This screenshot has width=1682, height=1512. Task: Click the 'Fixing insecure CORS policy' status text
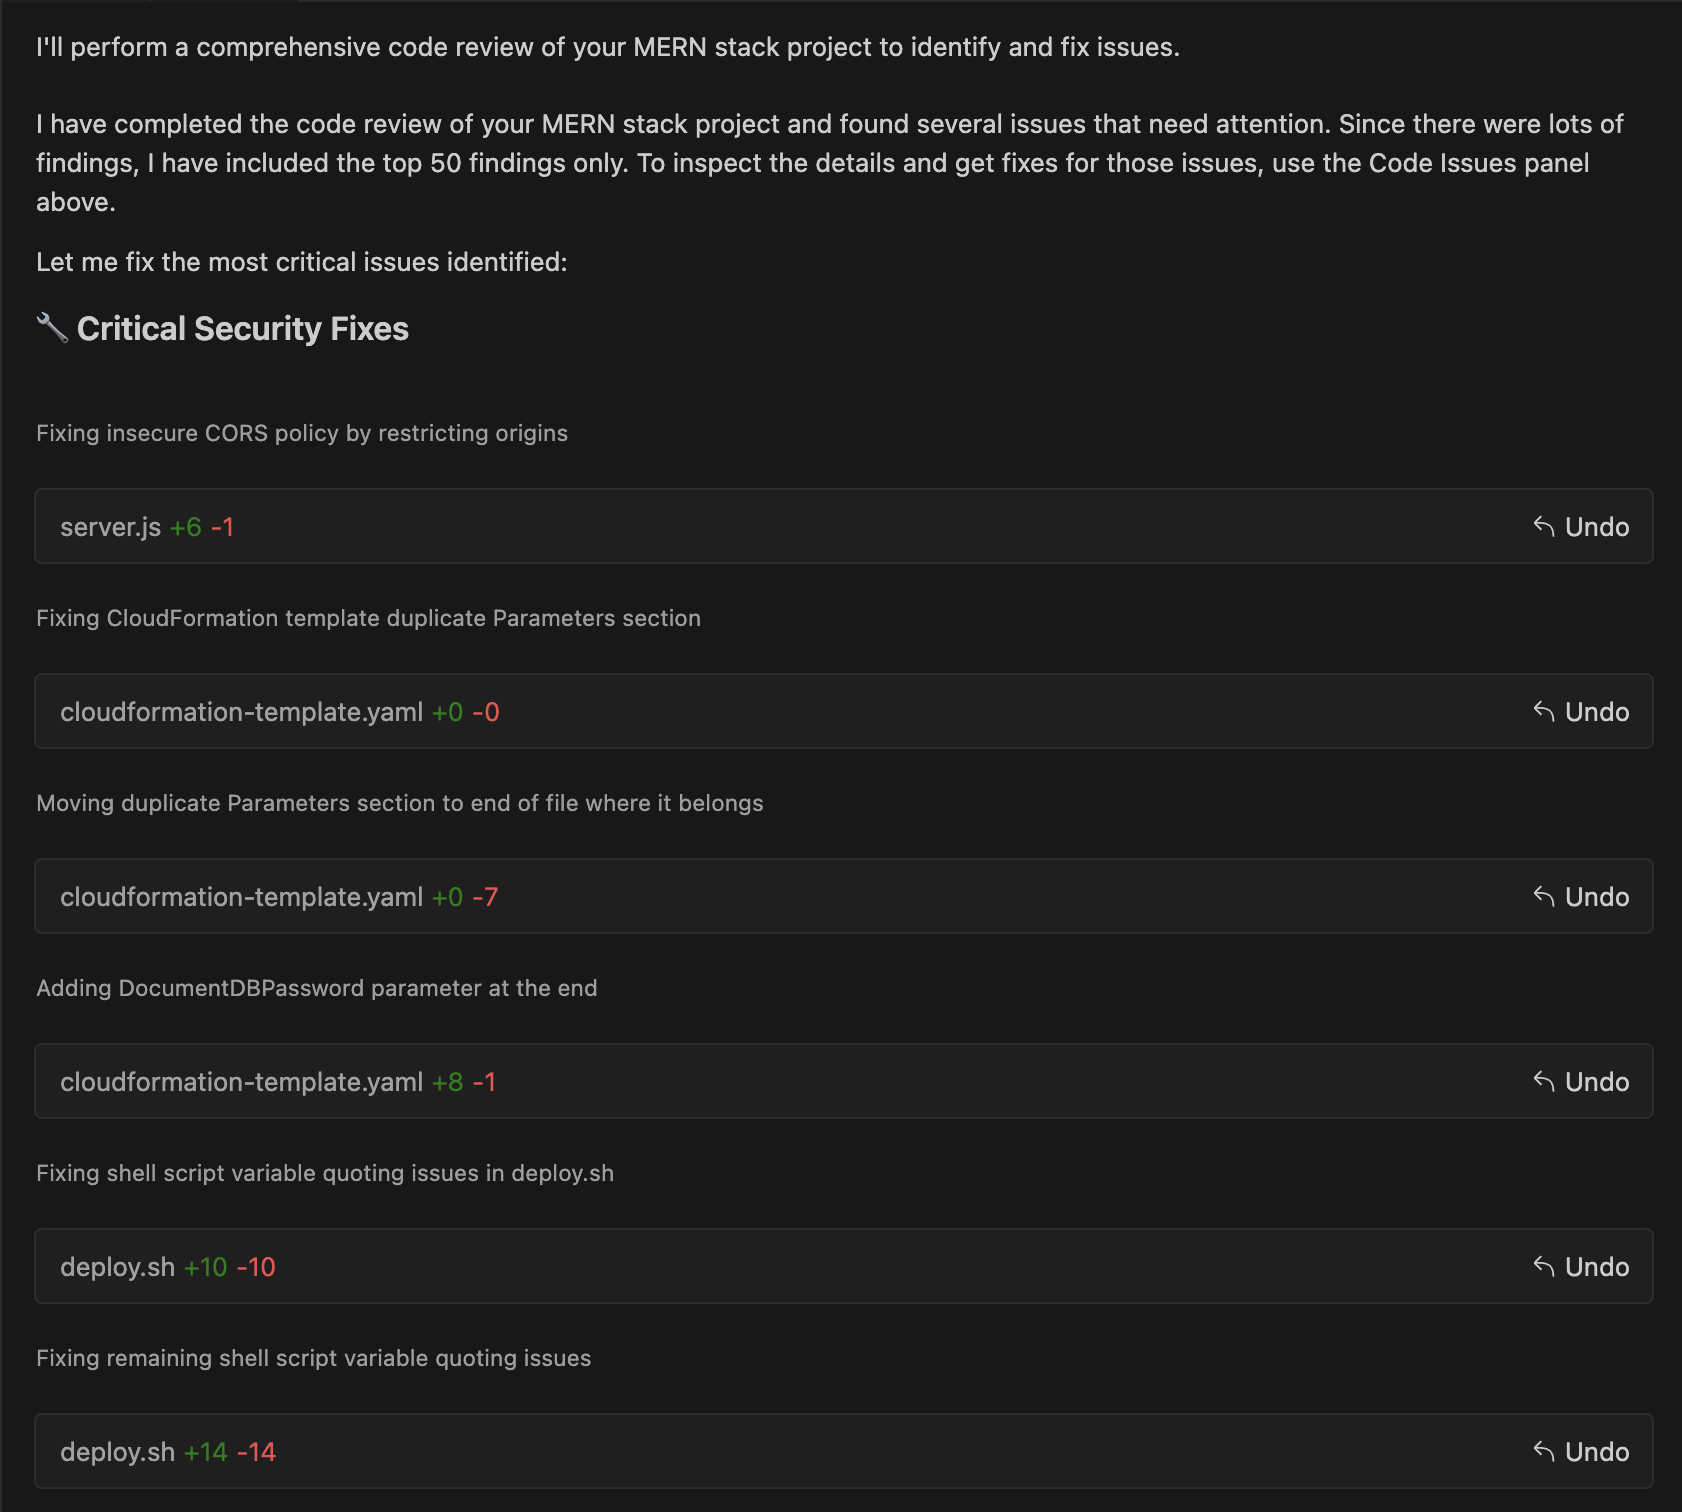click(302, 433)
